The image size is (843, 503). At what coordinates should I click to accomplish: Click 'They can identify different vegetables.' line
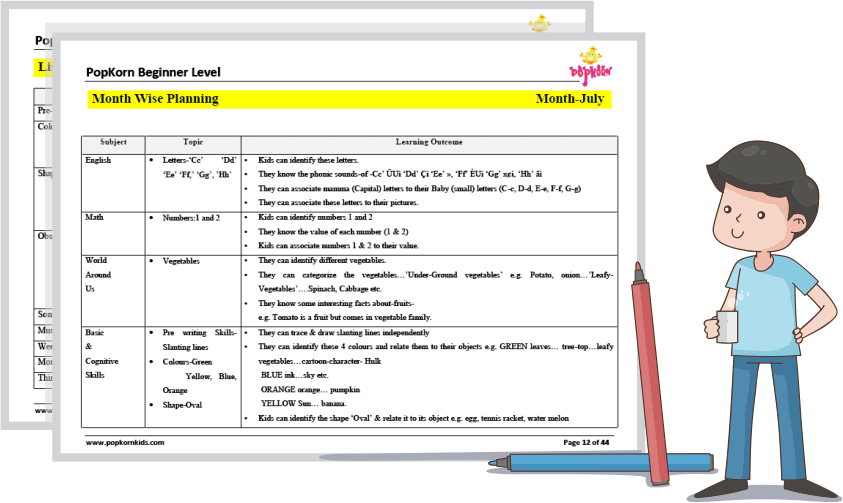(x=322, y=260)
